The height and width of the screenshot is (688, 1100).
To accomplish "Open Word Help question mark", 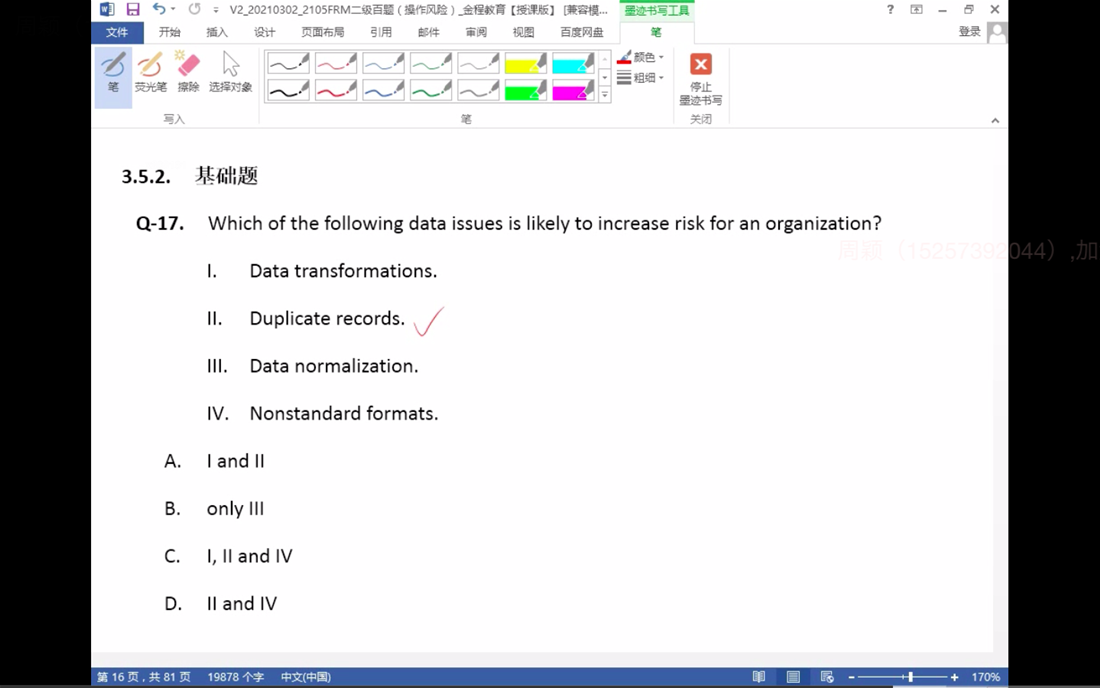I will pos(890,9).
